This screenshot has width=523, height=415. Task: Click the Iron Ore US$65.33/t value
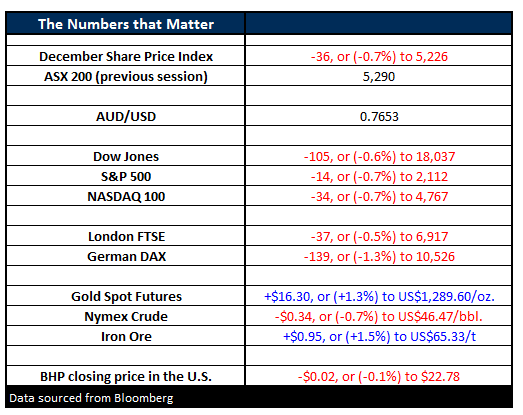coord(379,337)
